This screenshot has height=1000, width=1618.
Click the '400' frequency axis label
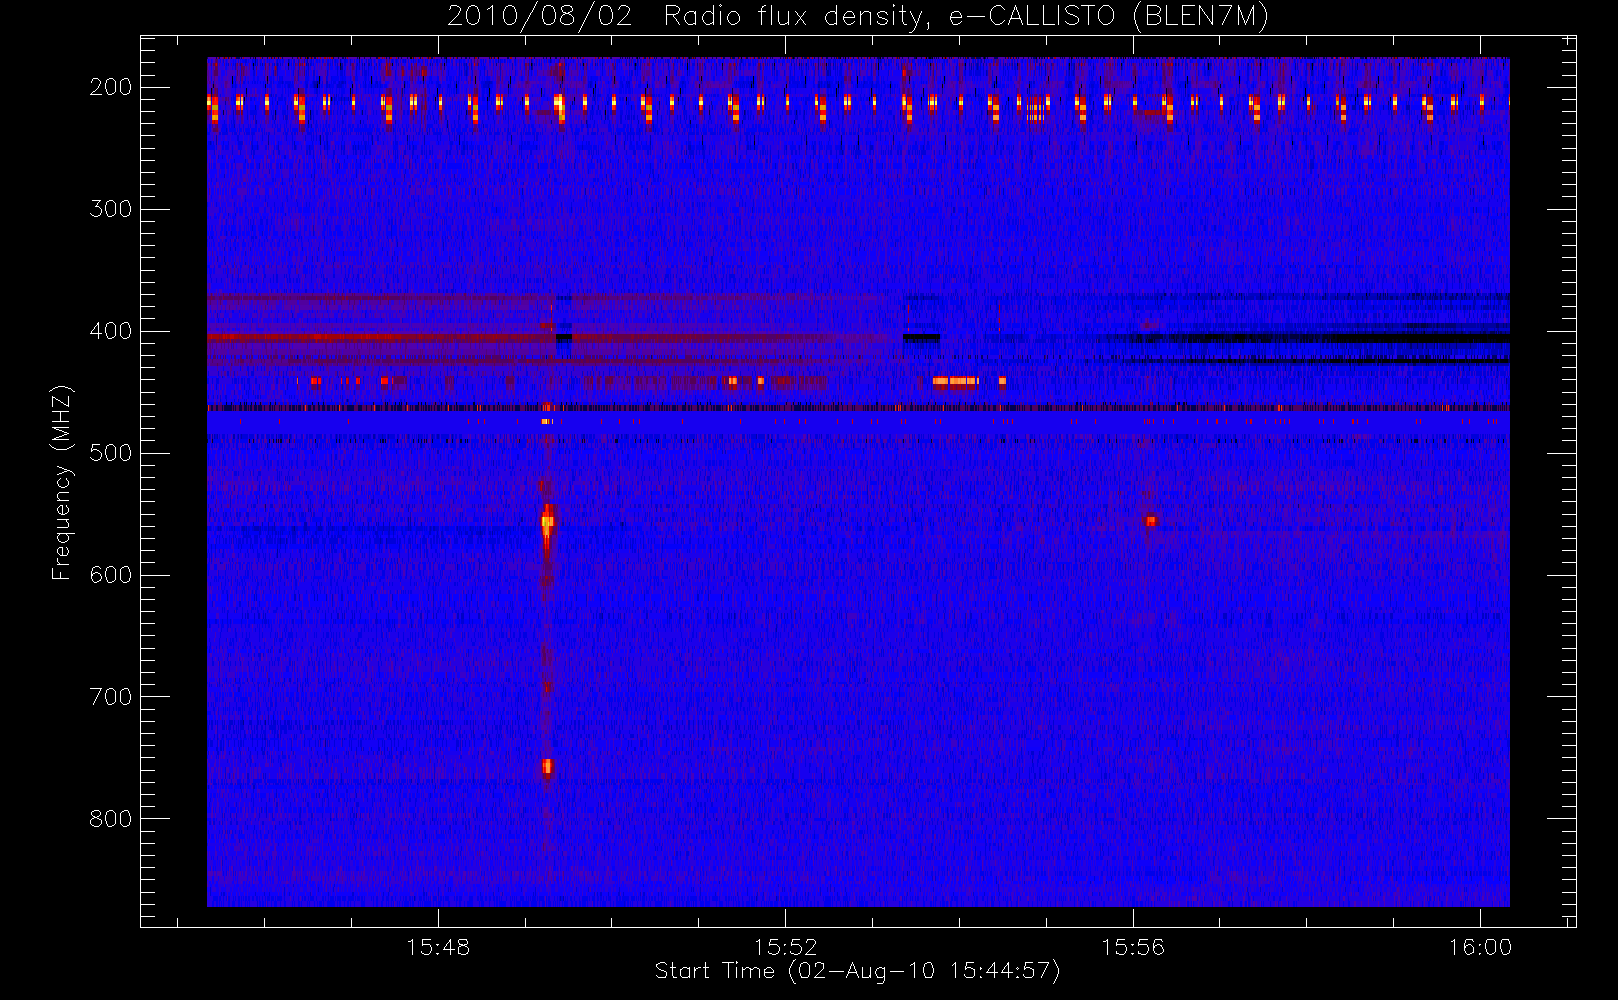tap(110, 331)
